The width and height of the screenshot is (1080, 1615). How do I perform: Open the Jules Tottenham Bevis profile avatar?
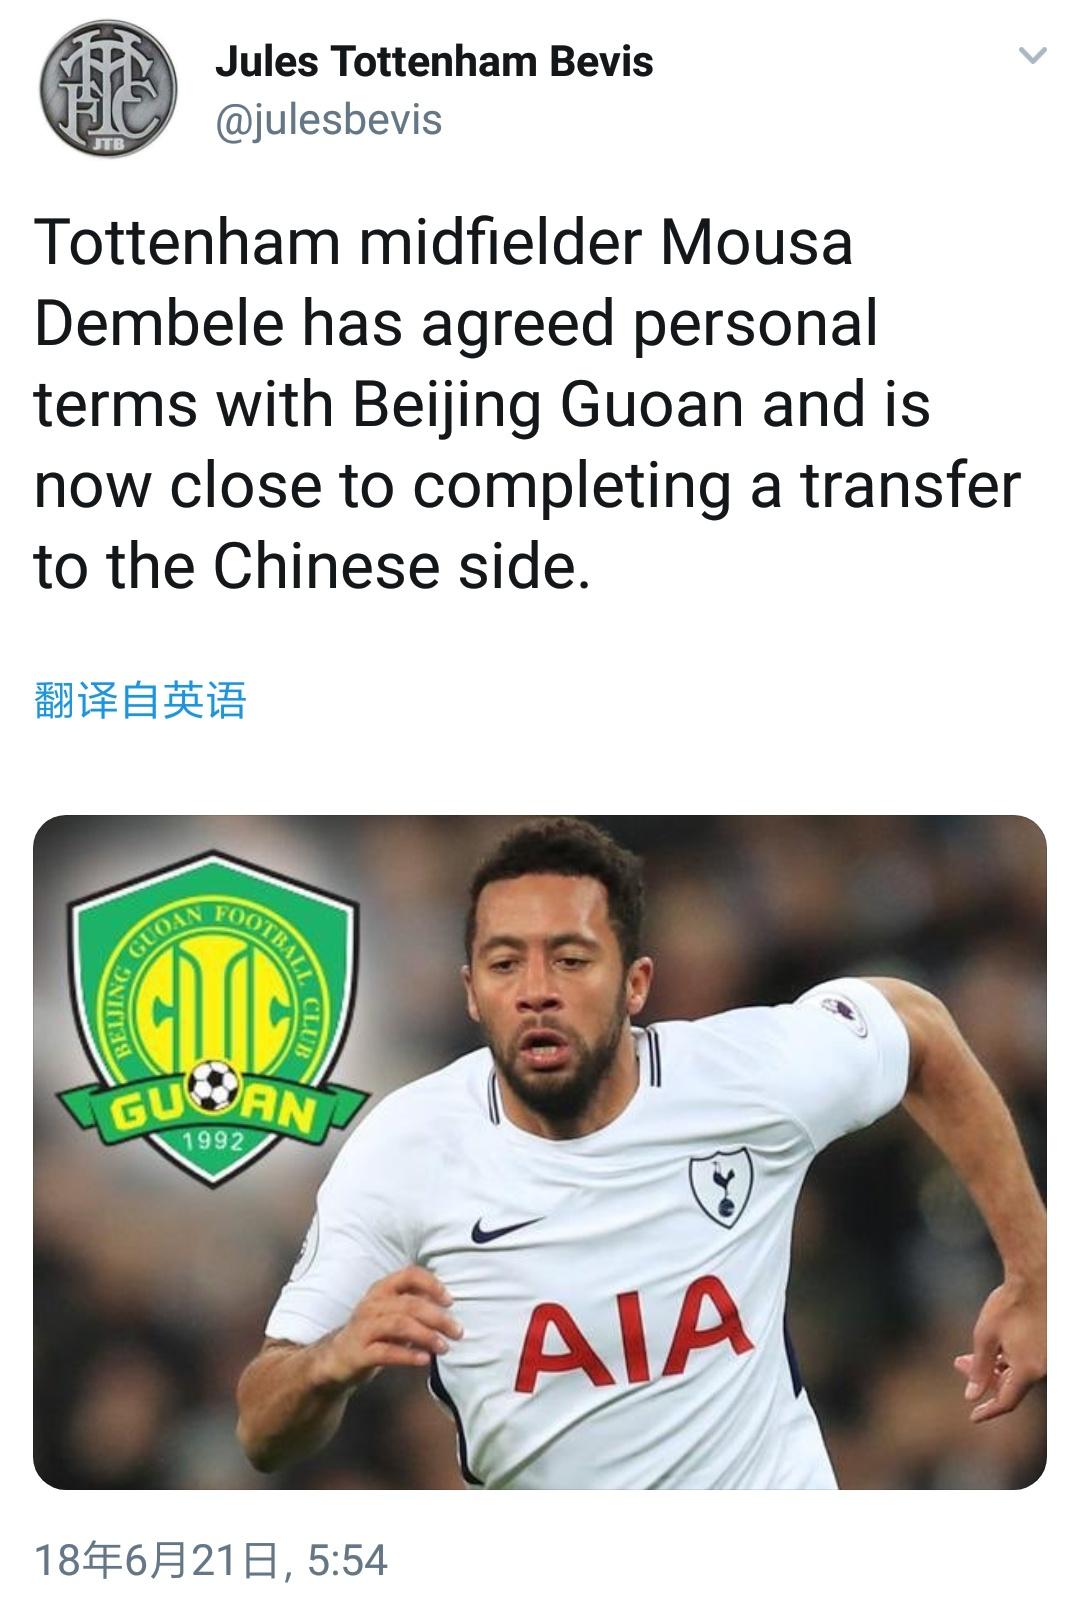point(108,89)
